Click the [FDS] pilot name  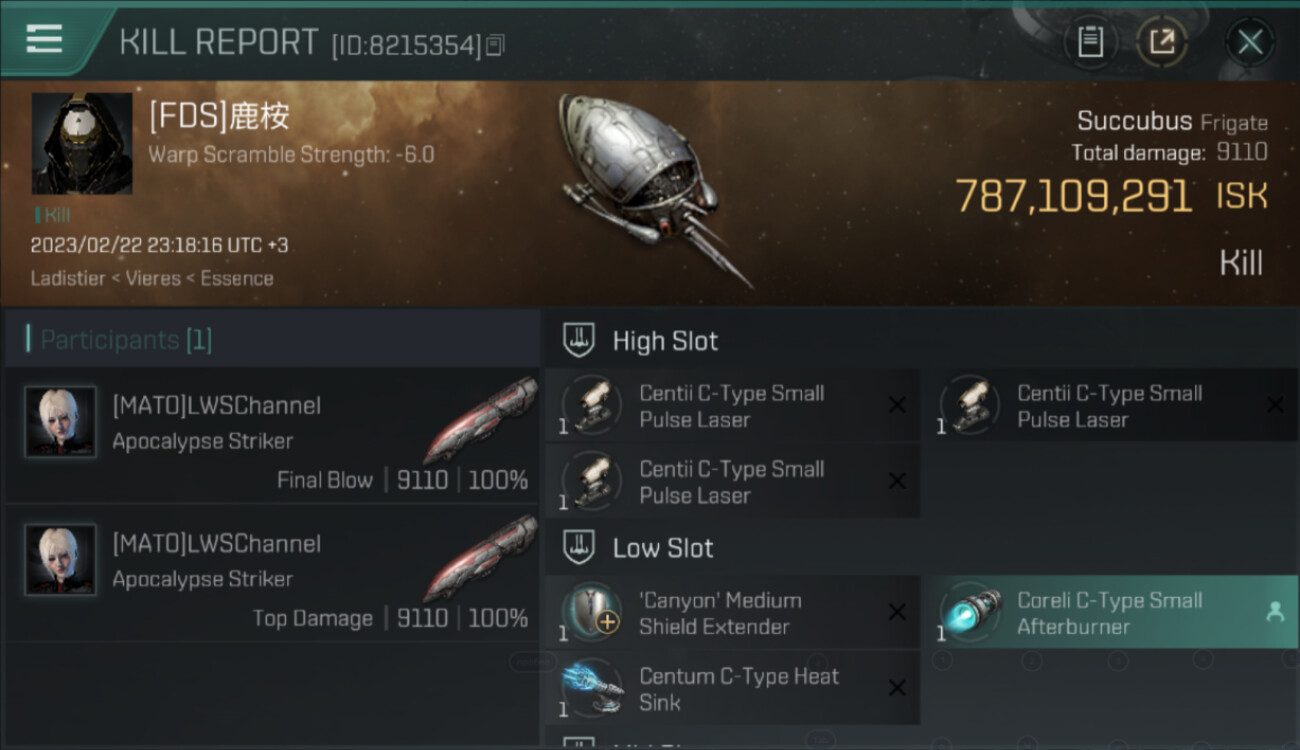[x=219, y=116]
